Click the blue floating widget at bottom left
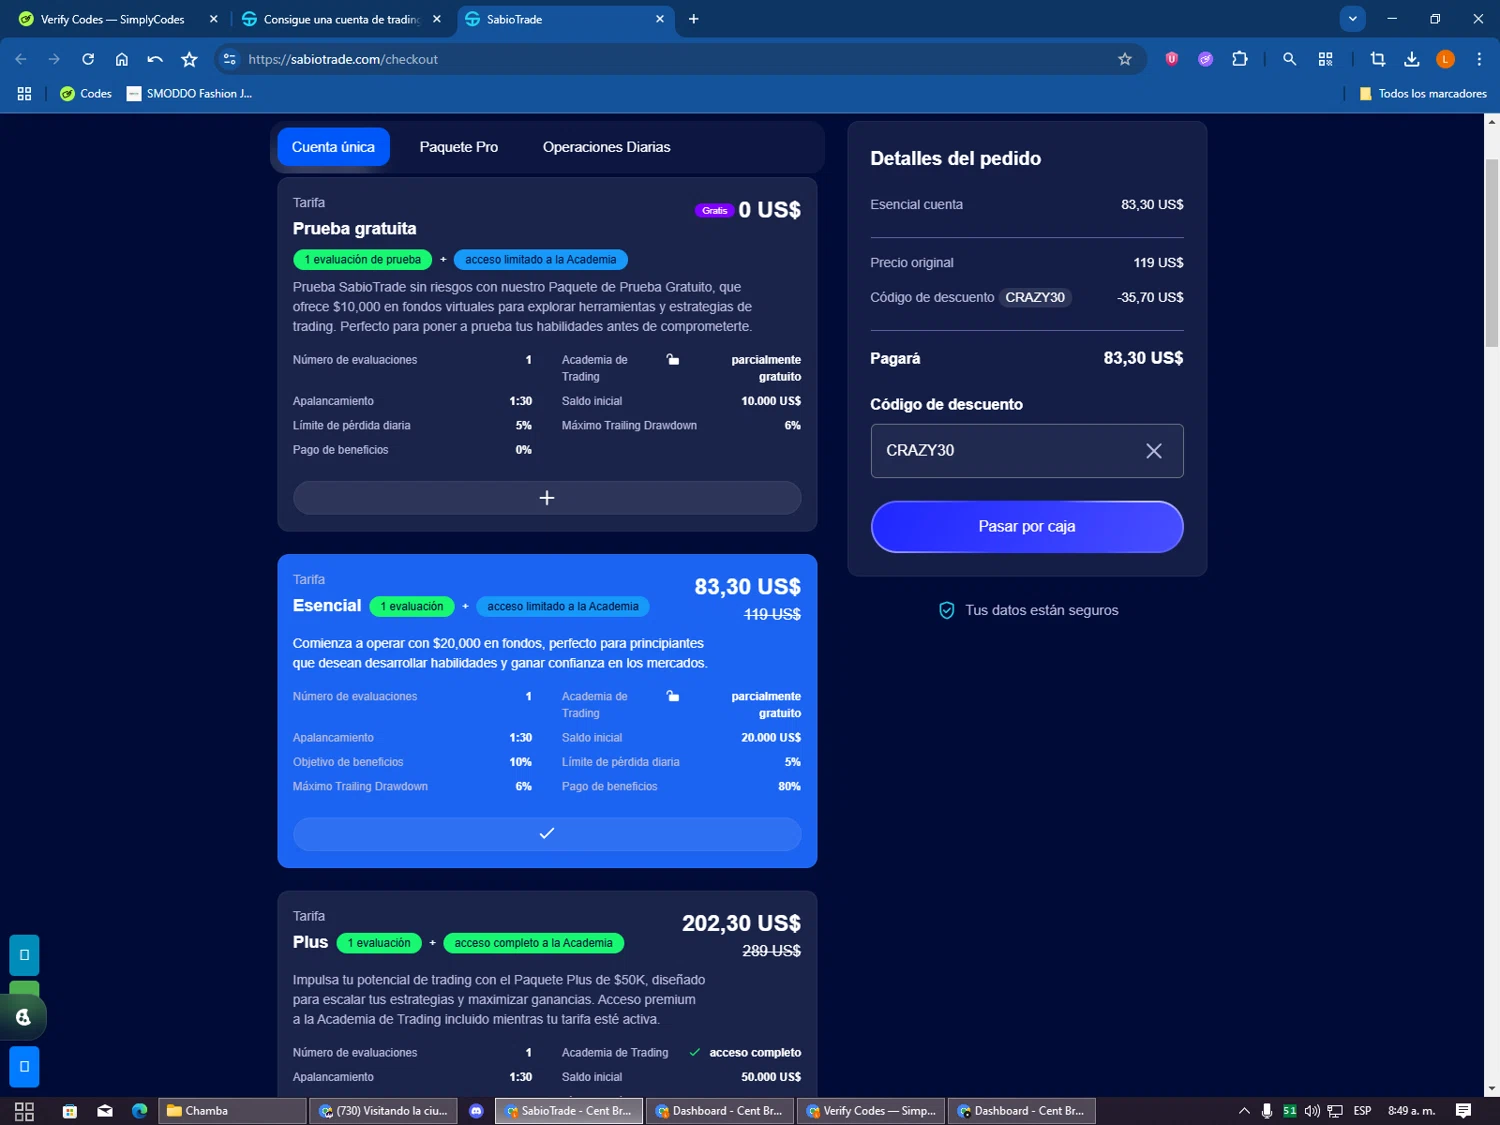Image resolution: width=1500 pixels, height=1125 pixels. pos(24,1067)
